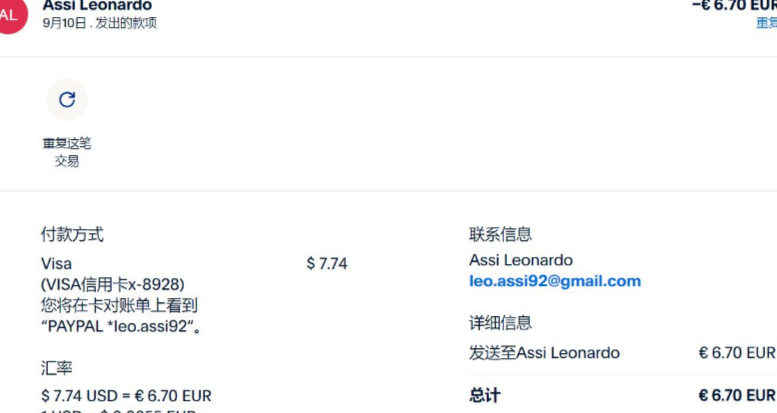Click the Assi Leonardo header name
The image size is (777, 413).
point(97,6)
